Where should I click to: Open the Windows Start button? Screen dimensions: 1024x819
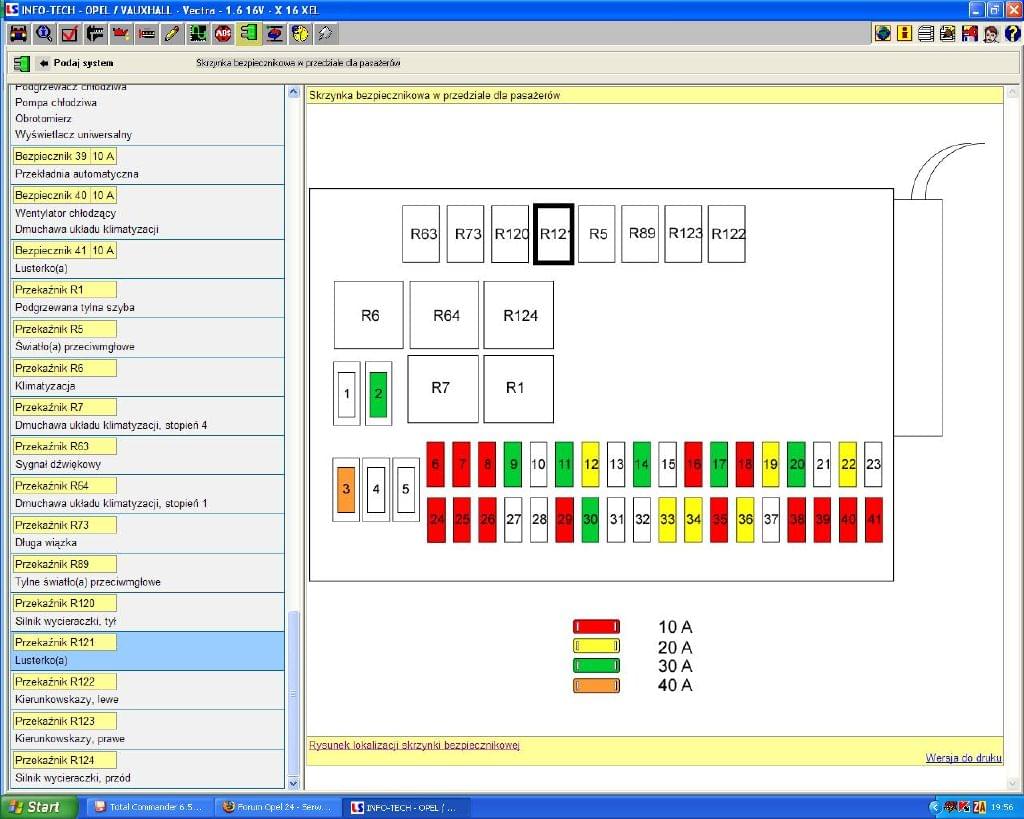coord(39,807)
